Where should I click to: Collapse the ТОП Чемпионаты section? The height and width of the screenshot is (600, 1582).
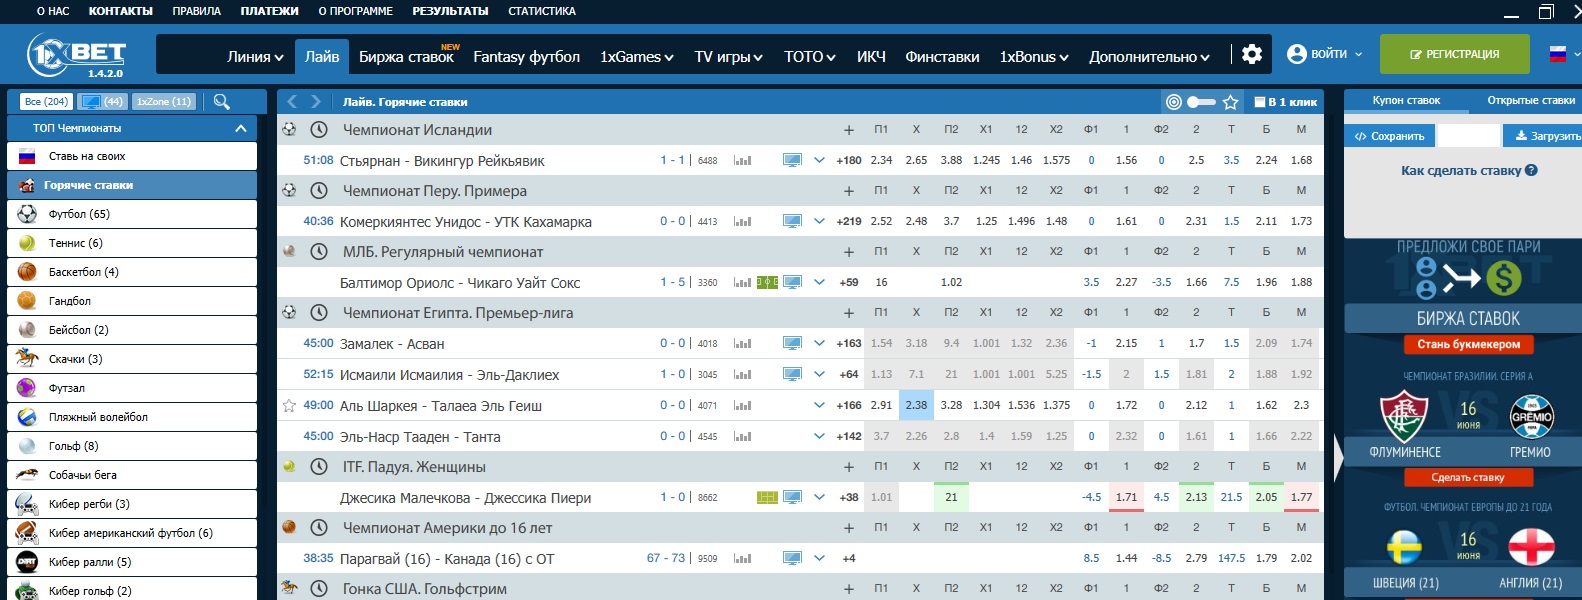240,128
